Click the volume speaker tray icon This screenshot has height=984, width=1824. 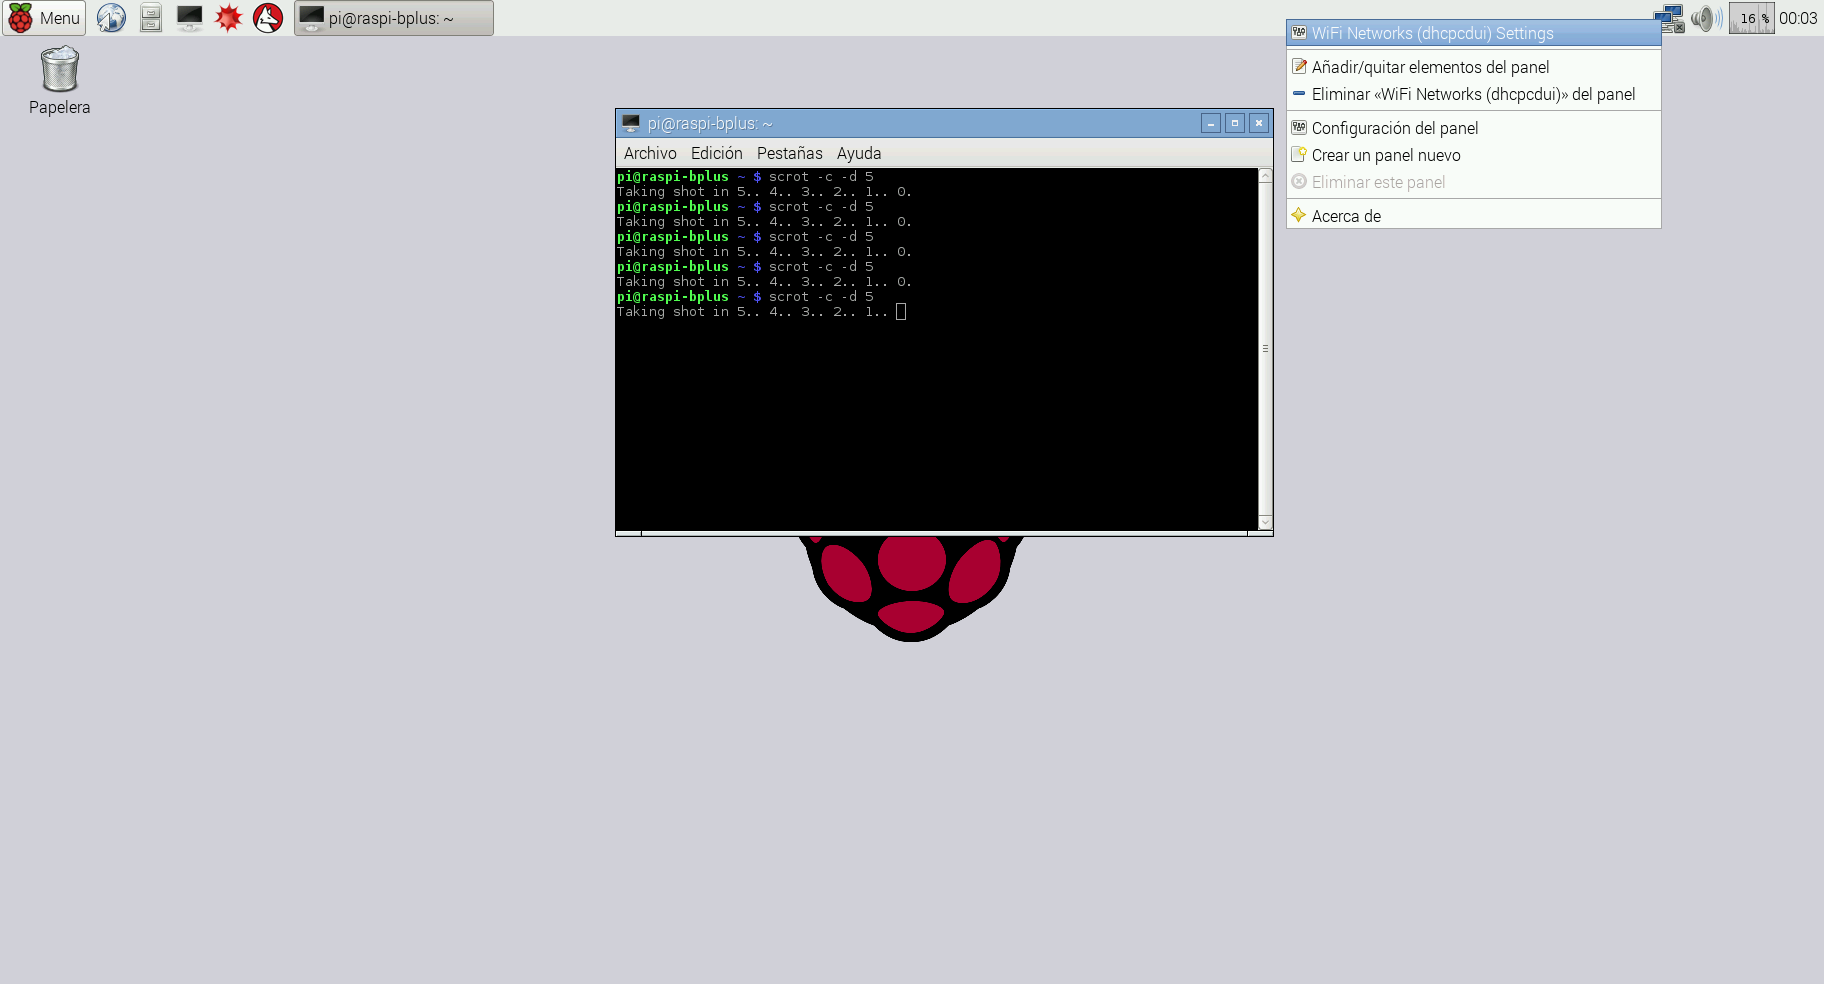[x=1705, y=18]
